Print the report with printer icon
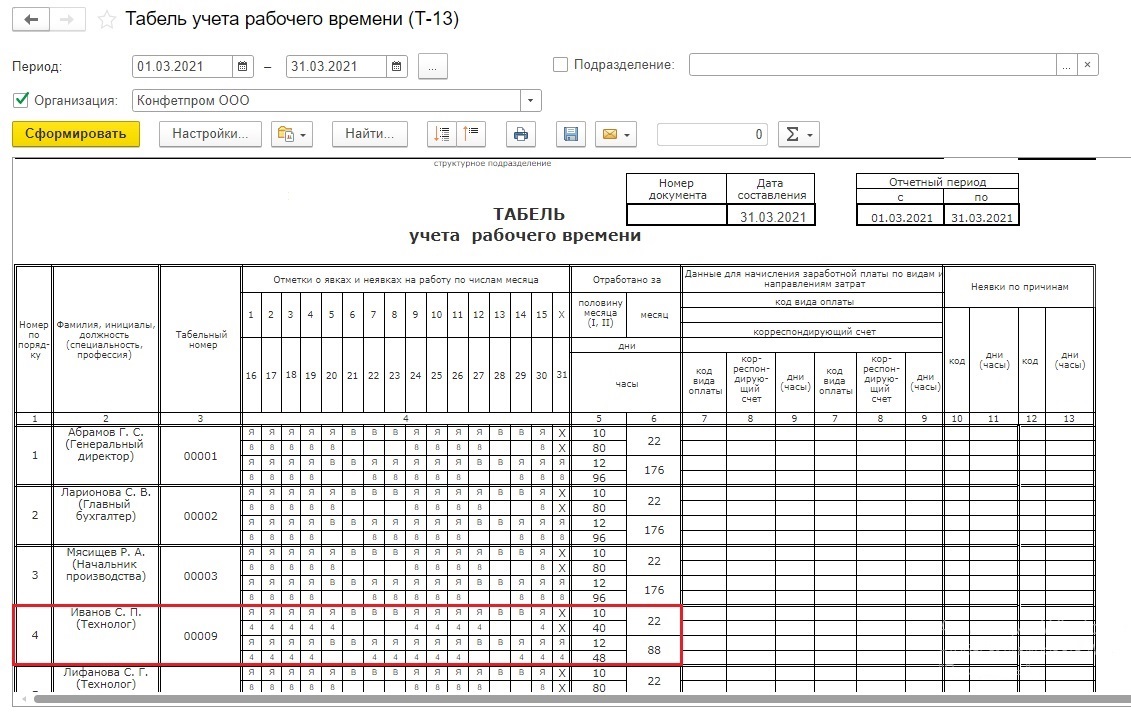The height and width of the screenshot is (713, 1131). pos(521,134)
